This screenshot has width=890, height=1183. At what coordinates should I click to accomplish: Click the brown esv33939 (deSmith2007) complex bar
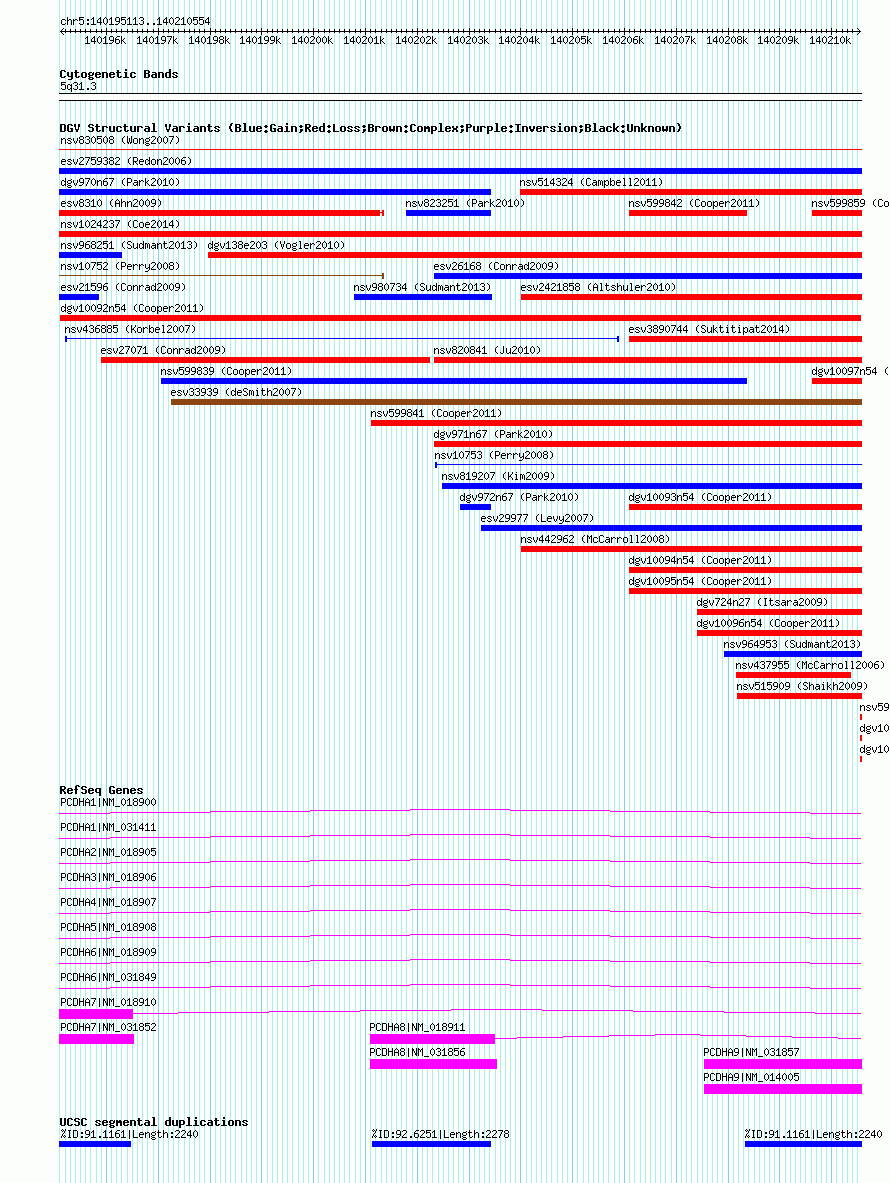click(x=516, y=403)
